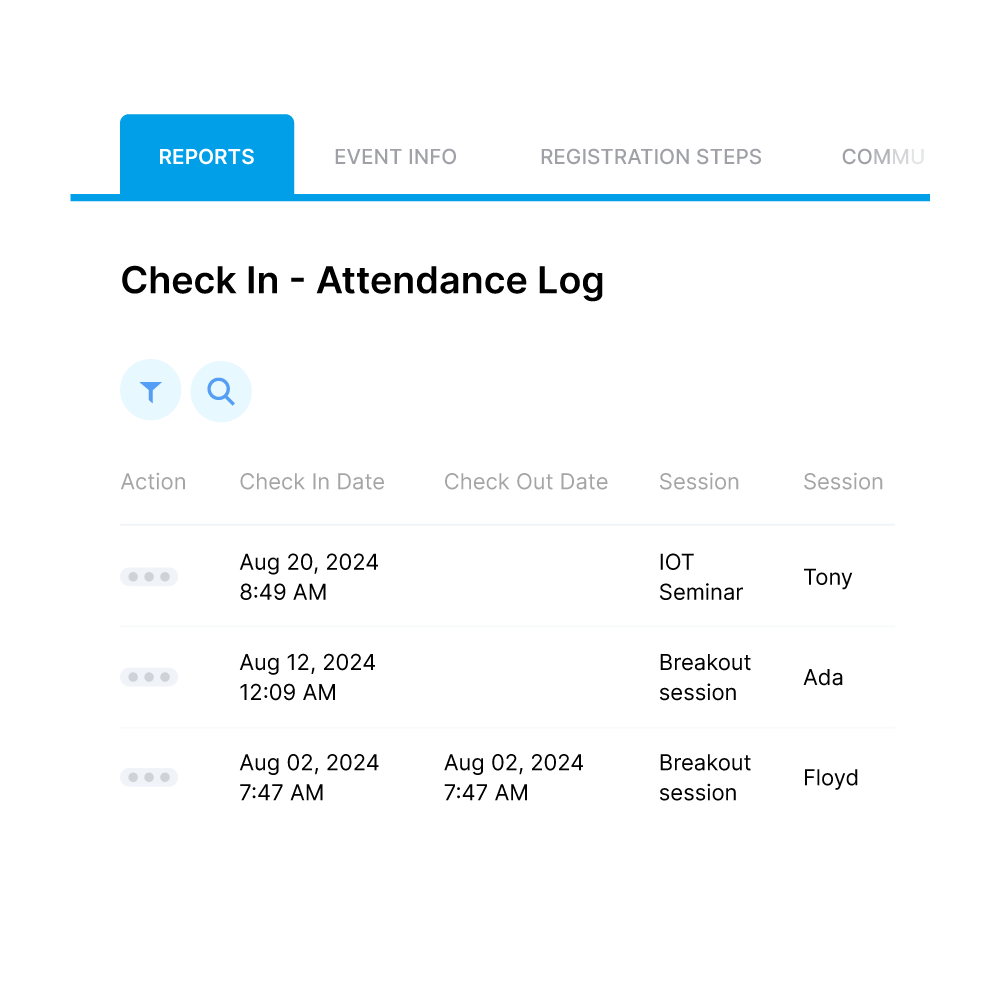
Task: Open the action menu for Floyd's row
Action: (x=149, y=777)
